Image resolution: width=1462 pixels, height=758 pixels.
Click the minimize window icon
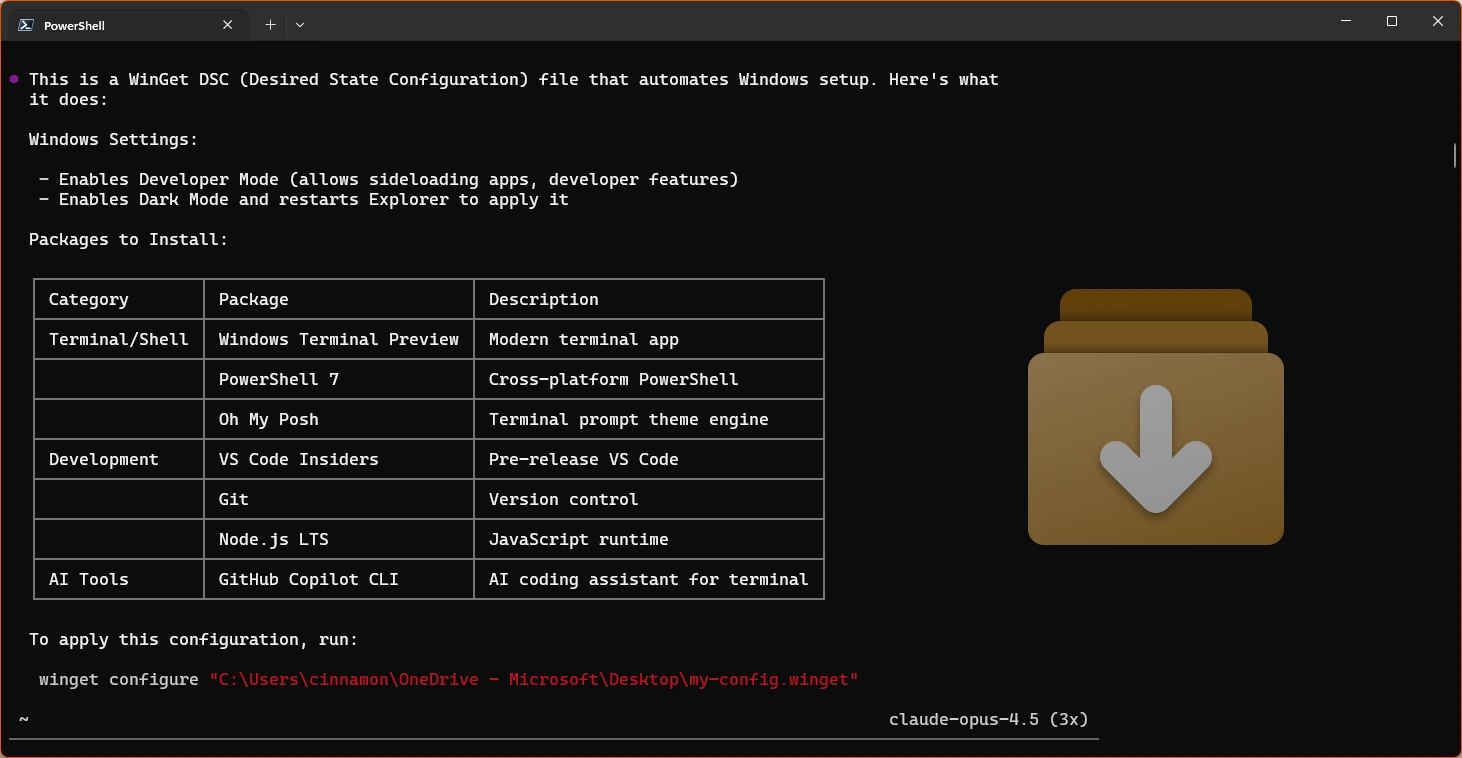pyautogui.click(x=1345, y=21)
